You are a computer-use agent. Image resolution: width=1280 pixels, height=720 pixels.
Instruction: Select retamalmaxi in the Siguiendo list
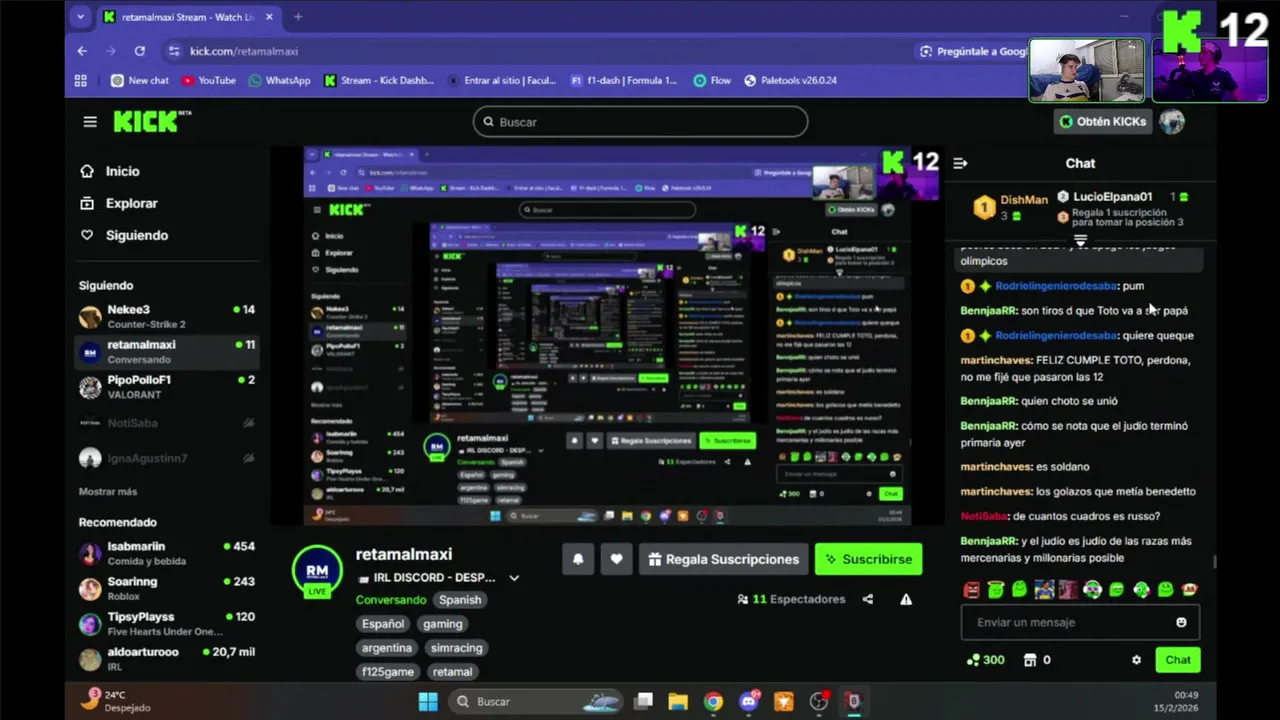click(x=167, y=351)
